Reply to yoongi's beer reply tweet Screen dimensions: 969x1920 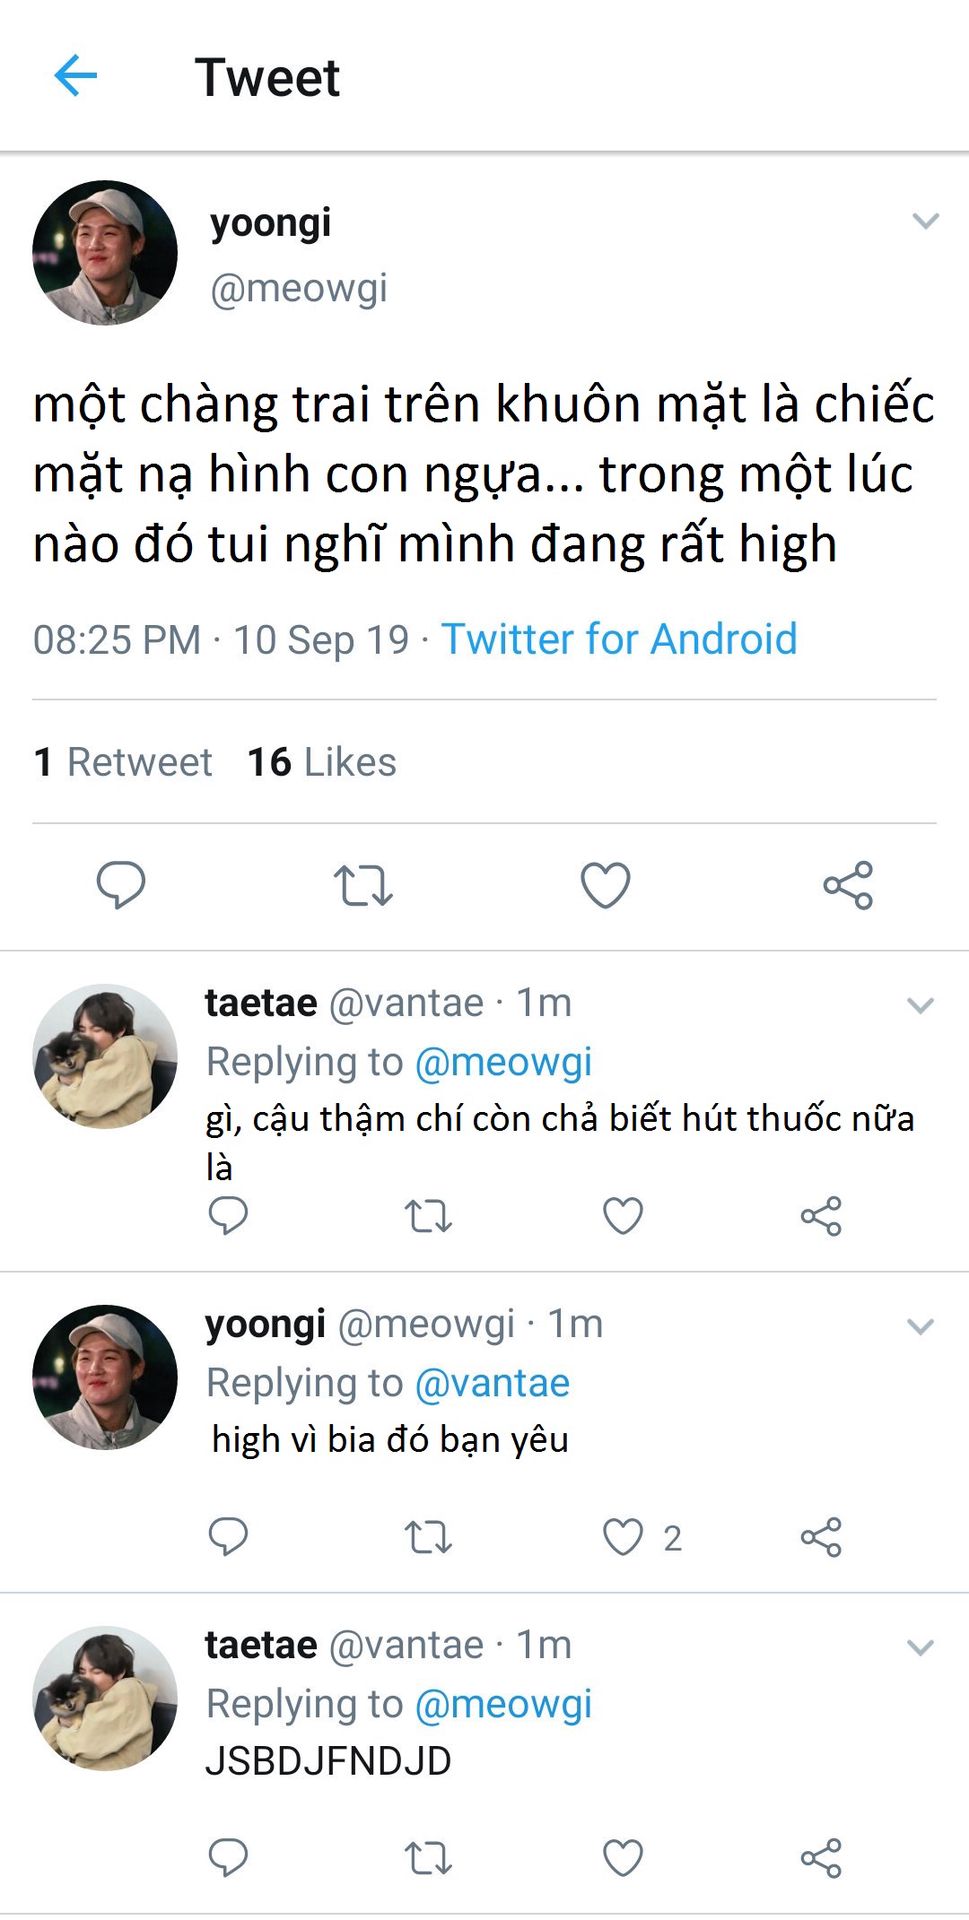coord(228,1536)
